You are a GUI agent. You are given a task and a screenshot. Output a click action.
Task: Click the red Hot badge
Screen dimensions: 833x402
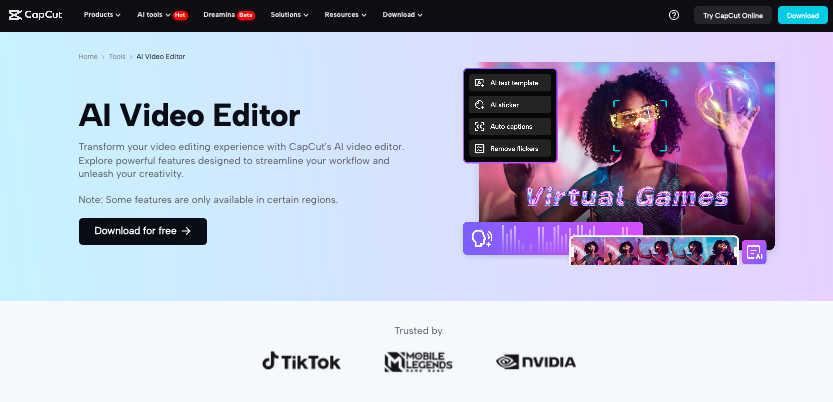(x=180, y=15)
